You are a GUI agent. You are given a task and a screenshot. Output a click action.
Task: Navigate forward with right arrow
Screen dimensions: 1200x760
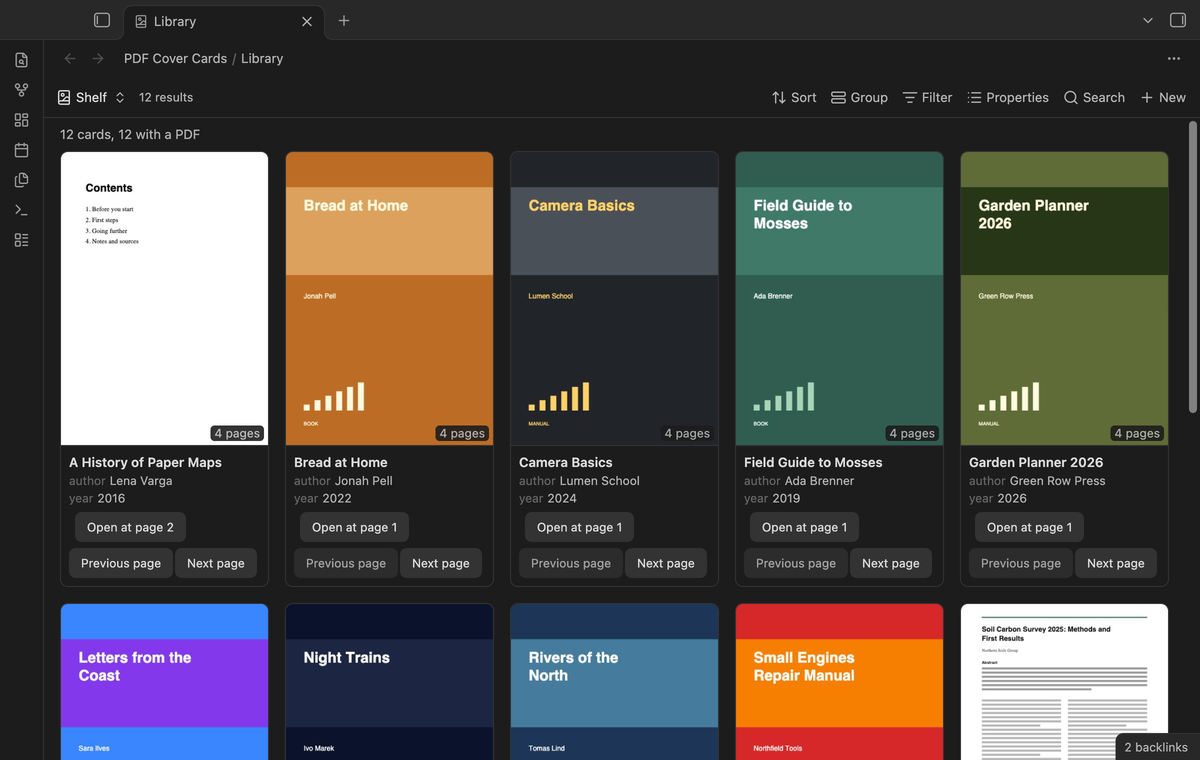[98, 58]
